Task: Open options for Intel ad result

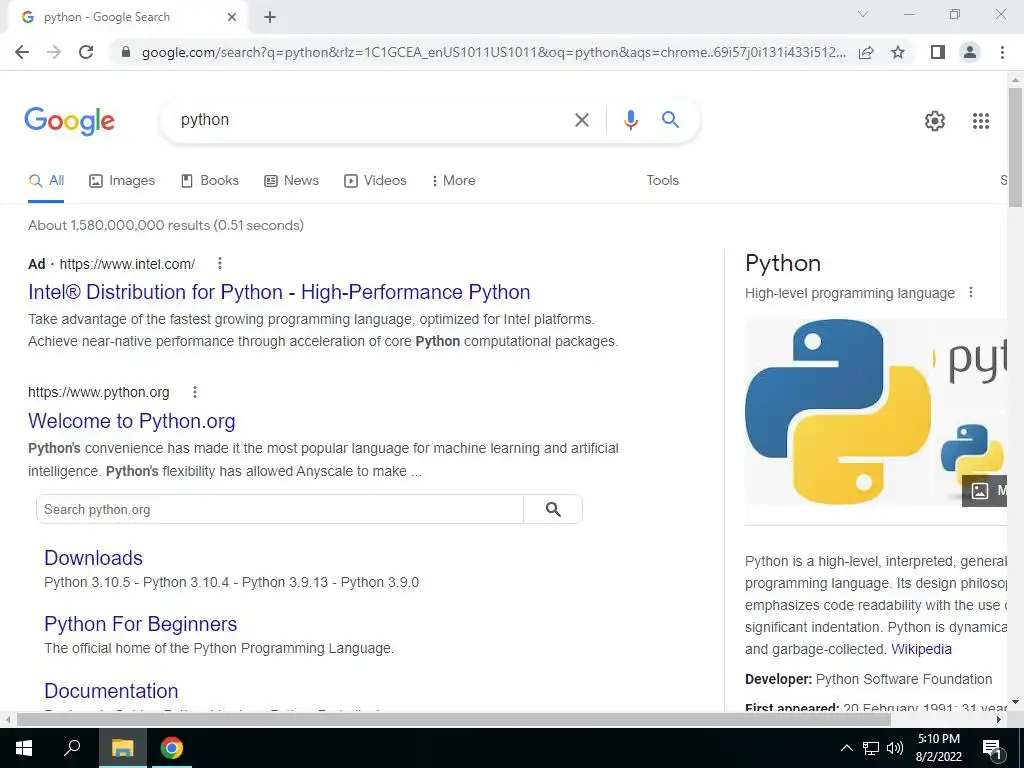Action: pyautogui.click(x=220, y=263)
